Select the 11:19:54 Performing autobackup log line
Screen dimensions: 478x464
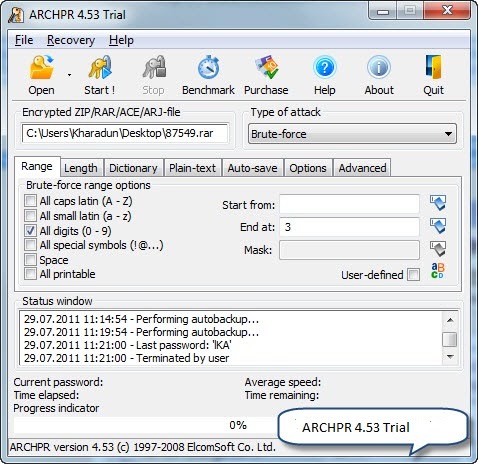tap(141, 332)
